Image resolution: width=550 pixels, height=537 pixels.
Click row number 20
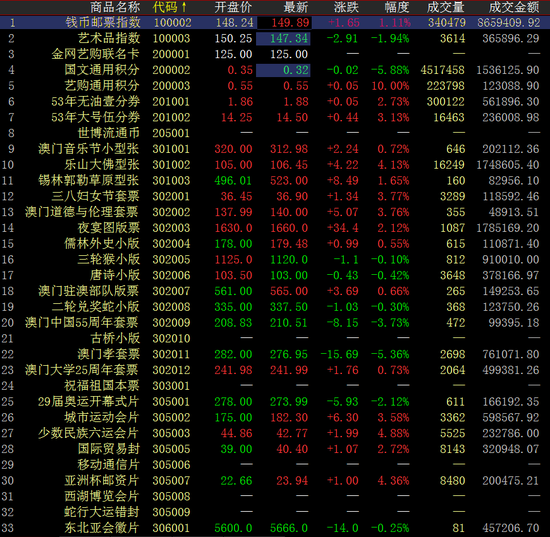point(7,323)
